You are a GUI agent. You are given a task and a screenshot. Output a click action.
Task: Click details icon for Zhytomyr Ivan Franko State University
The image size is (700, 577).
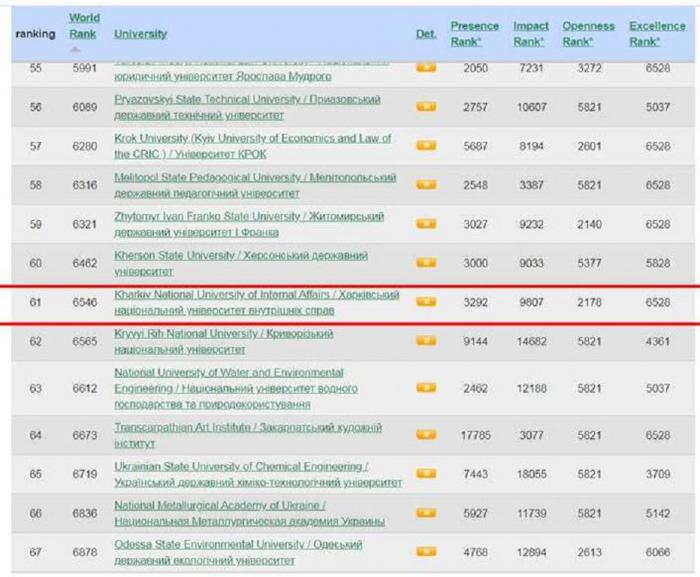426,224
